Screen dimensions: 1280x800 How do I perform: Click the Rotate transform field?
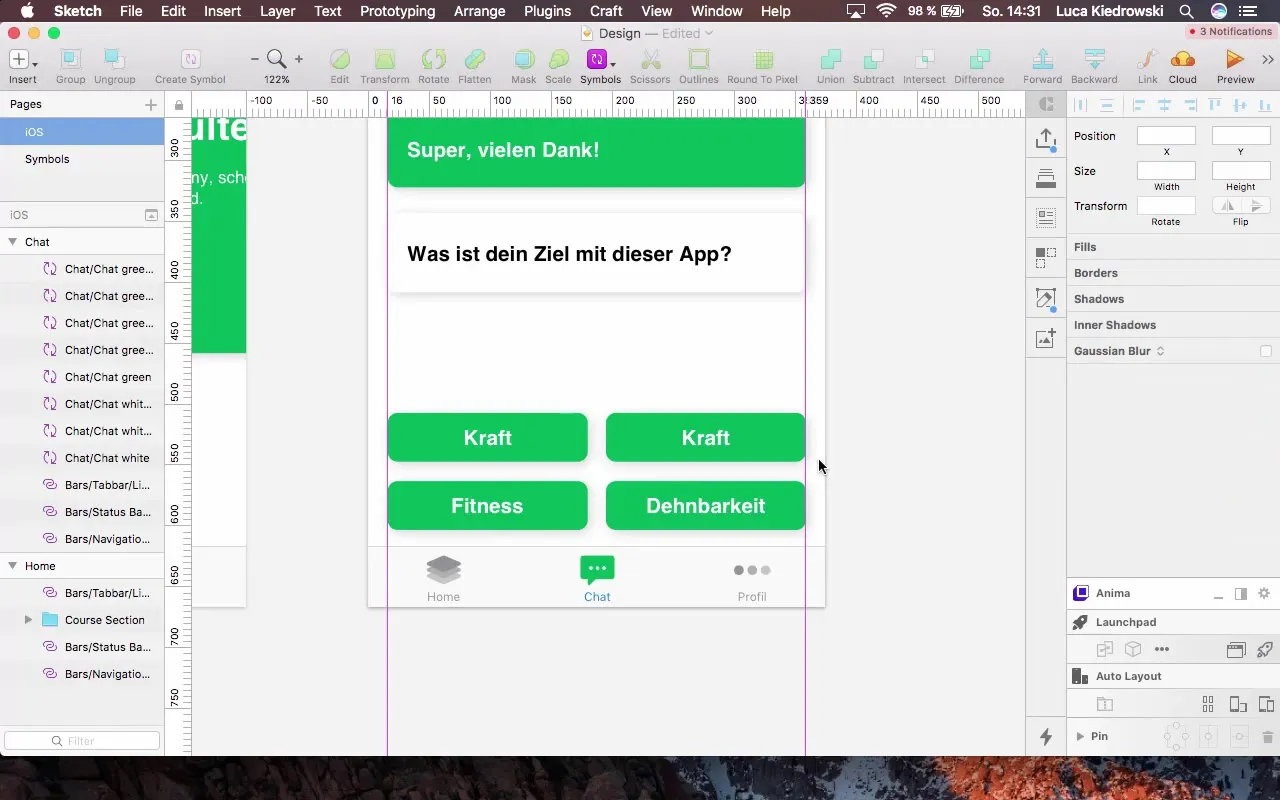1166,205
